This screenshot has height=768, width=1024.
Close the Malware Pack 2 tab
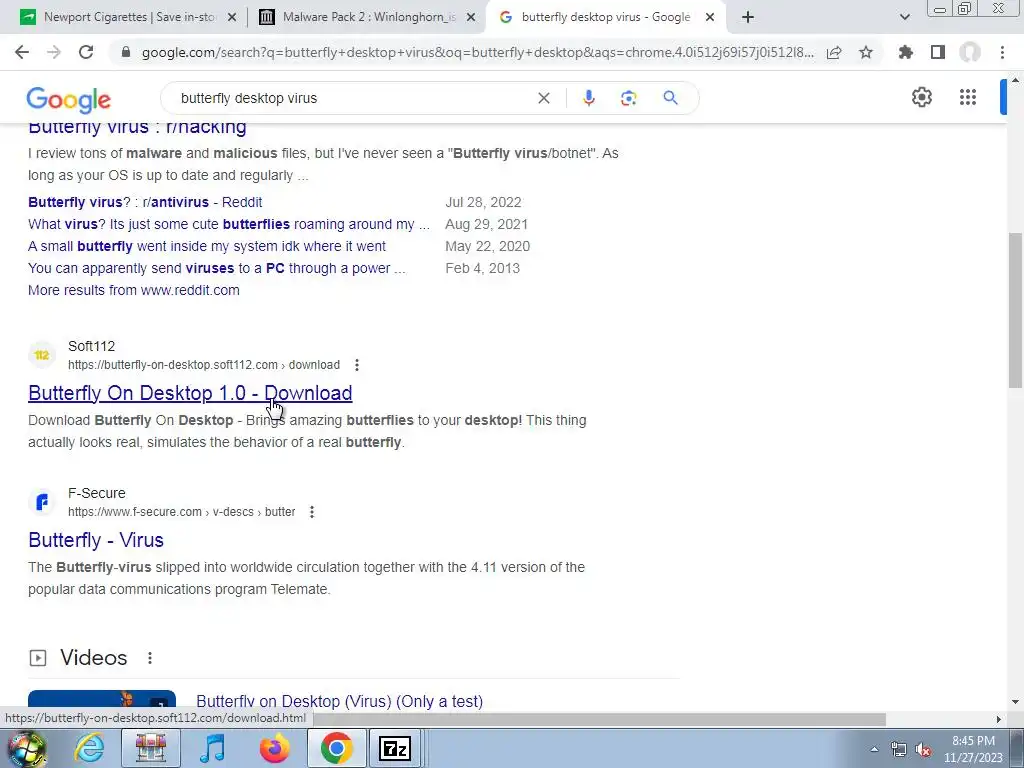pyautogui.click(x=471, y=18)
